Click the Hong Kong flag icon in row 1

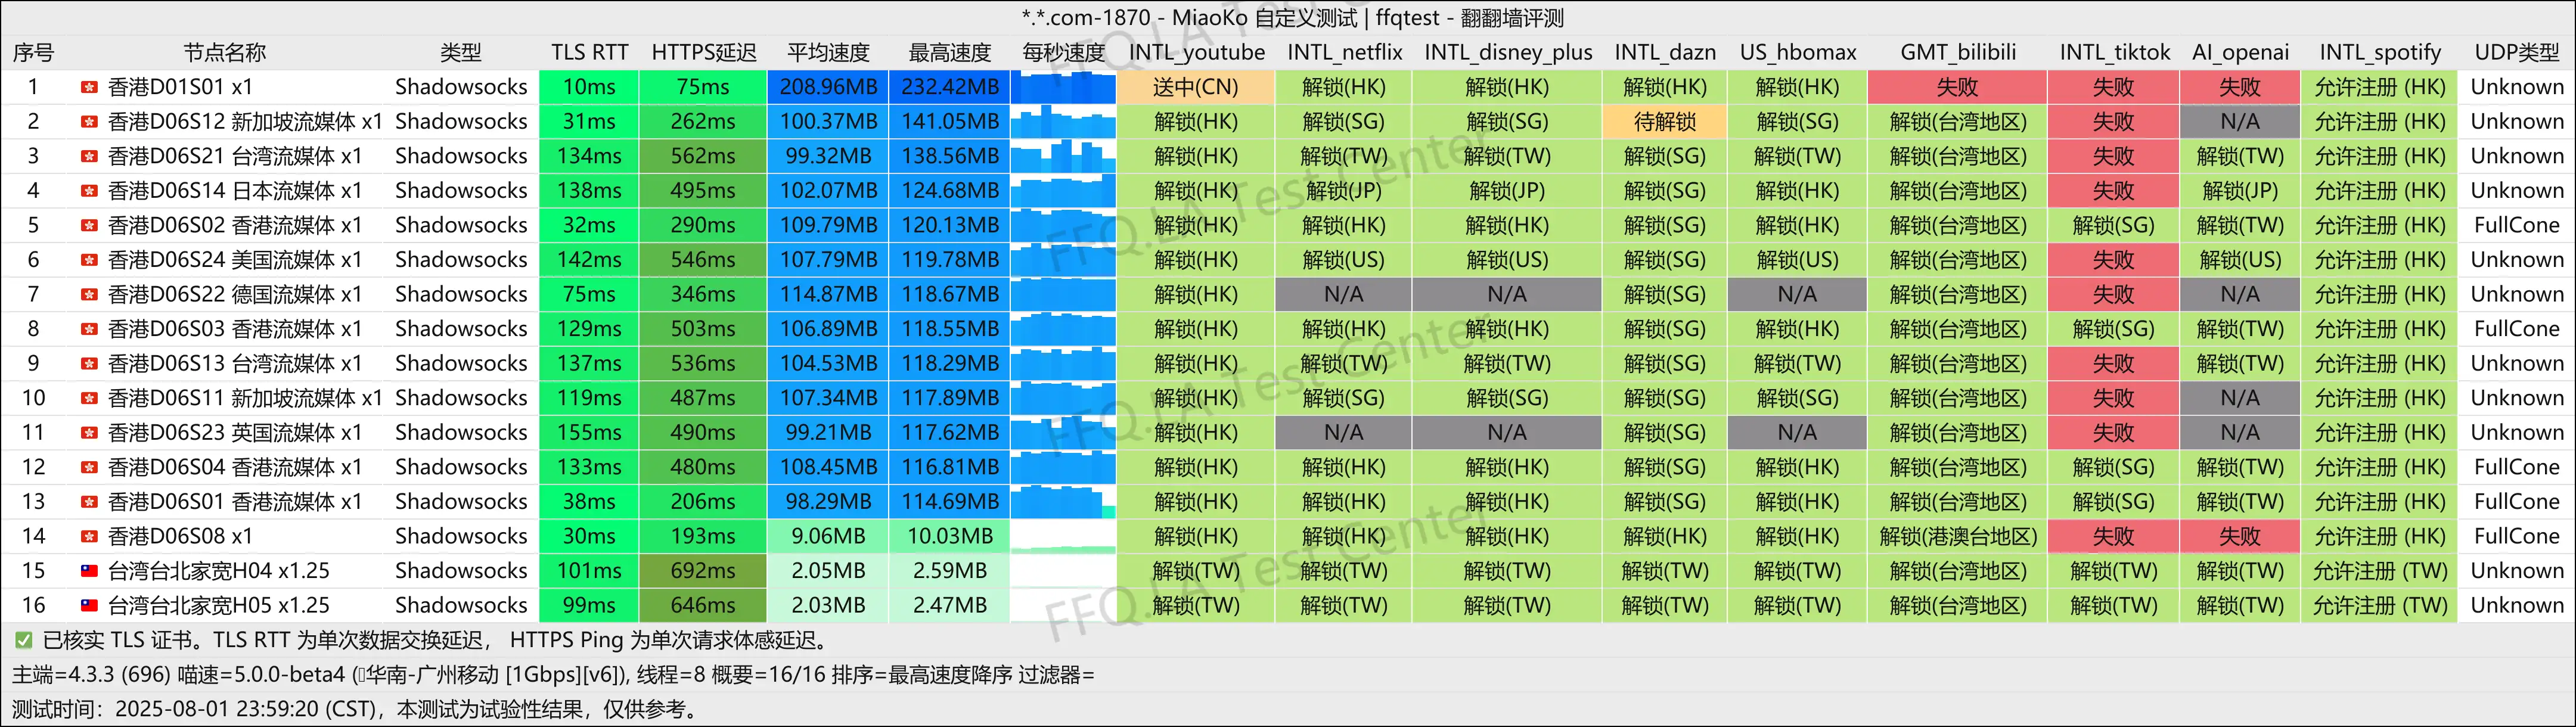(89, 87)
